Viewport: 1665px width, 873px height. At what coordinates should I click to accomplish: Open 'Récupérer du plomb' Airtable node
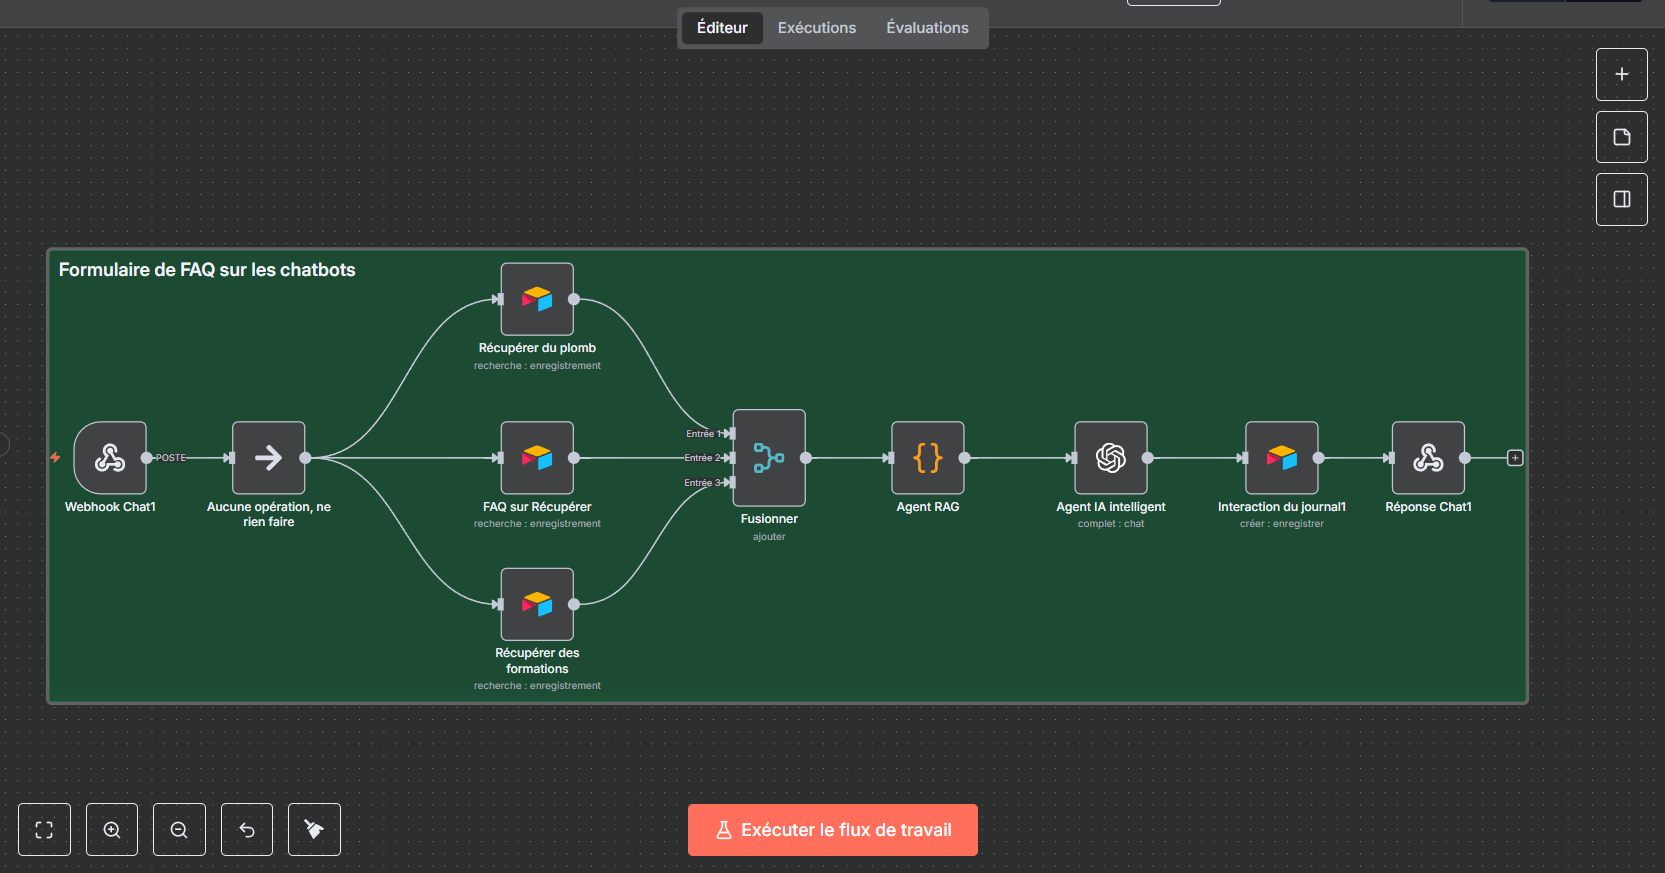tap(537, 299)
